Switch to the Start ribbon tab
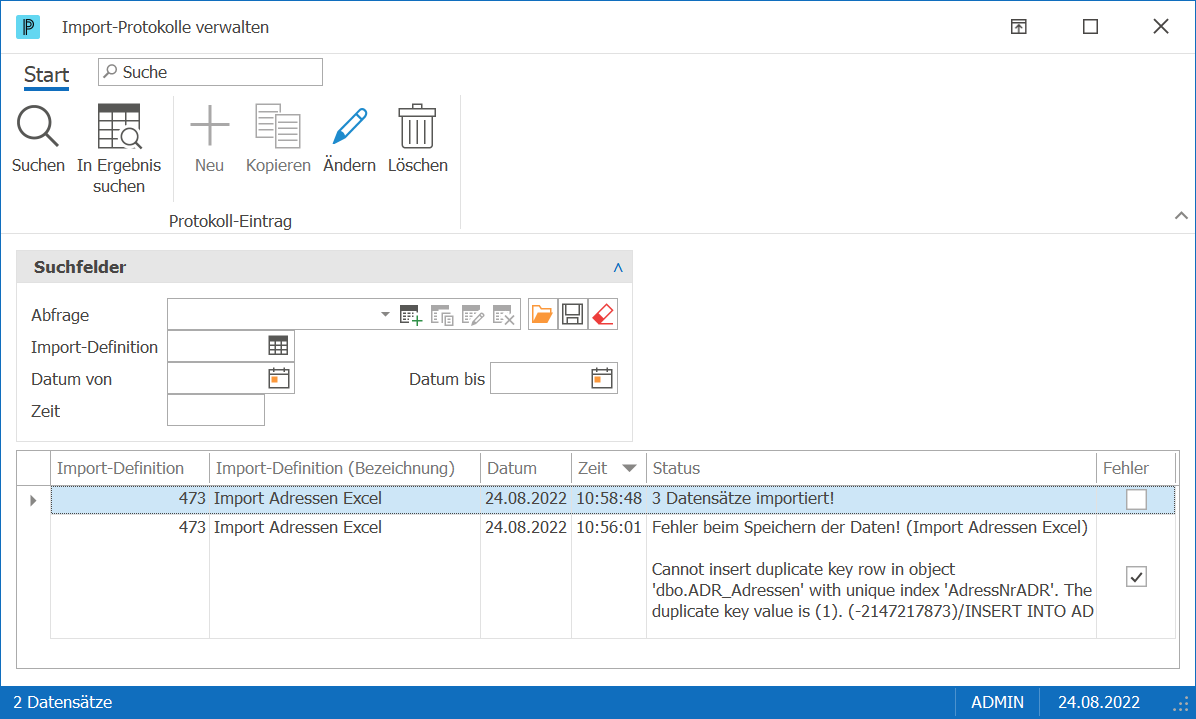This screenshot has height=719, width=1196. pyautogui.click(x=47, y=75)
